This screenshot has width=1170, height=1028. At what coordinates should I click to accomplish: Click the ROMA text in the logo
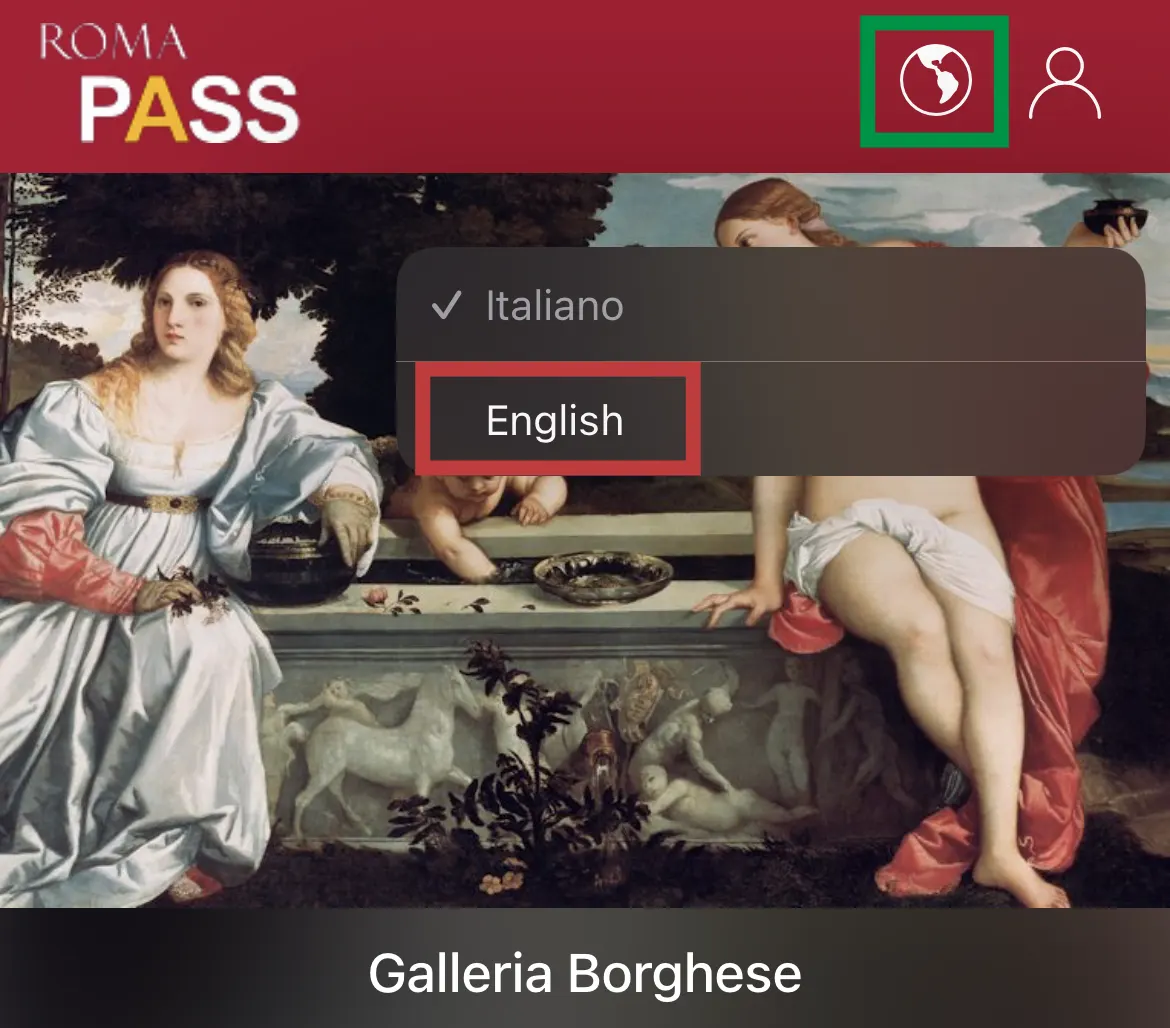pyautogui.click(x=113, y=42)
